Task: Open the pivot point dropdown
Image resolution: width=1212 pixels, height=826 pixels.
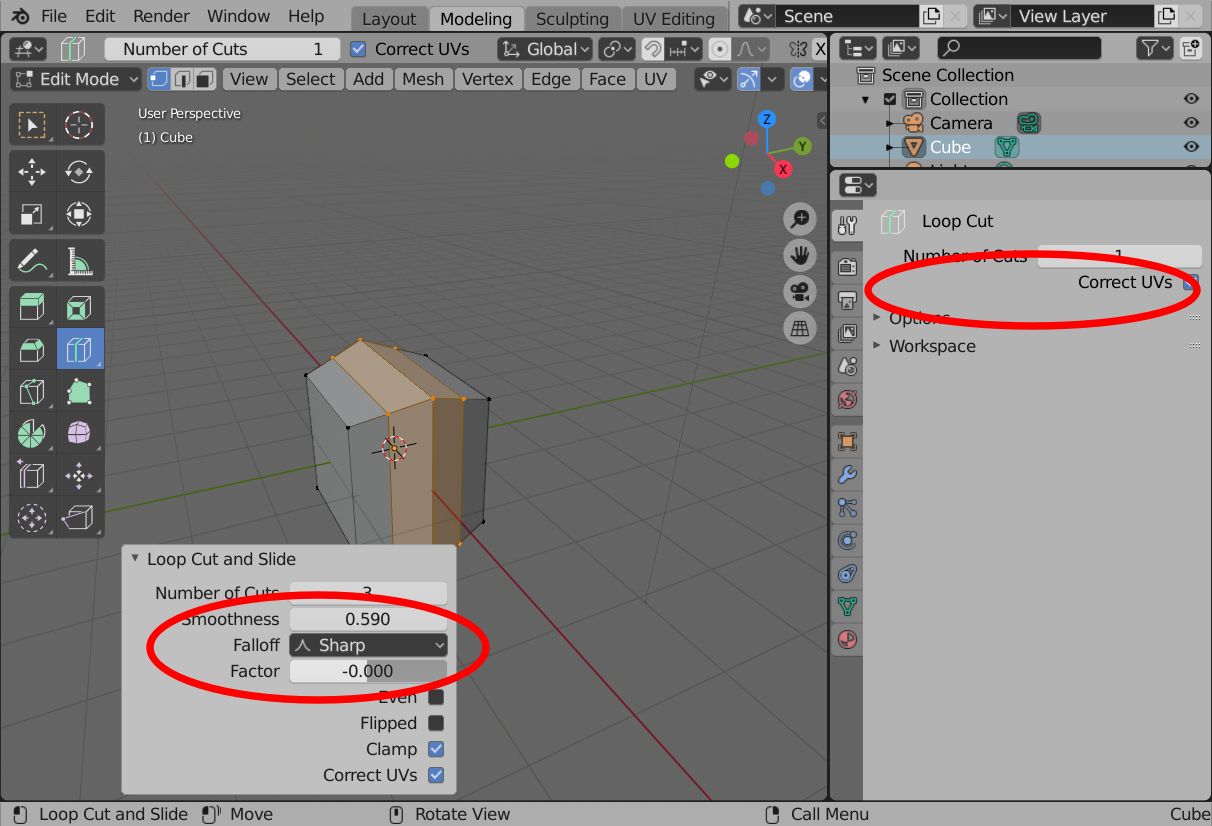Action: [x=618, y=49]
